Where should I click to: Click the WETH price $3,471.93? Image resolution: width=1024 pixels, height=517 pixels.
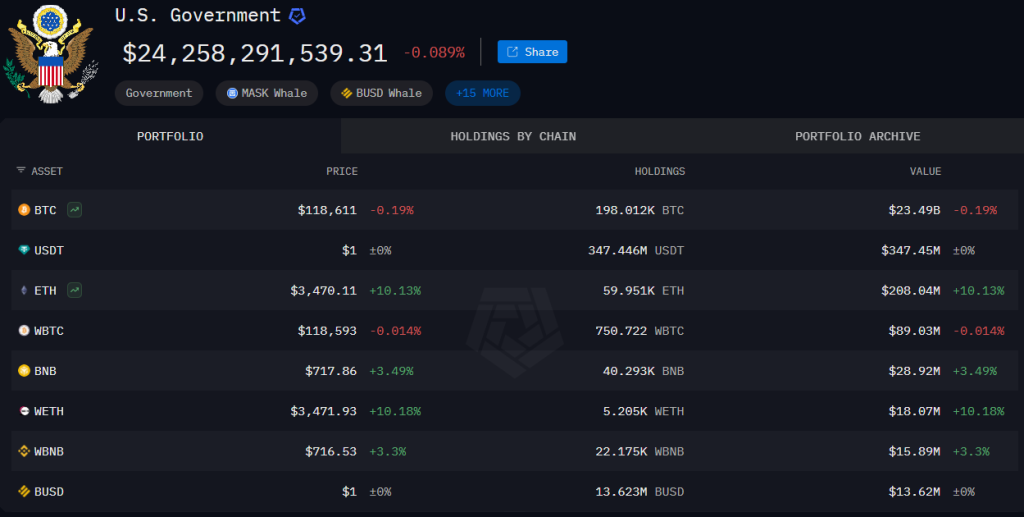coord(323,411)
